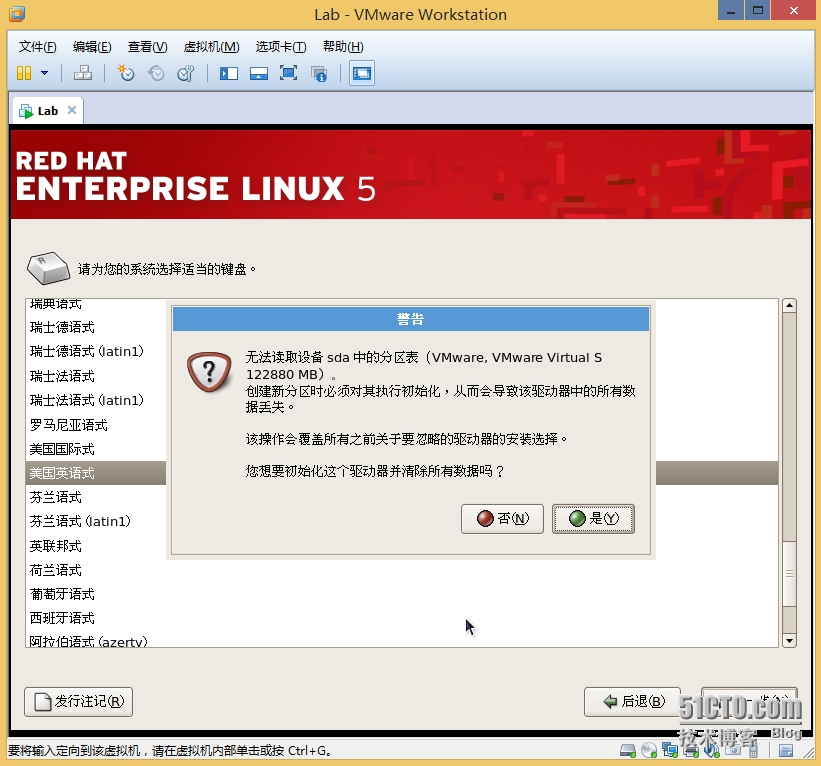Click the VMware Workstation title bar icon

[17, 14]
